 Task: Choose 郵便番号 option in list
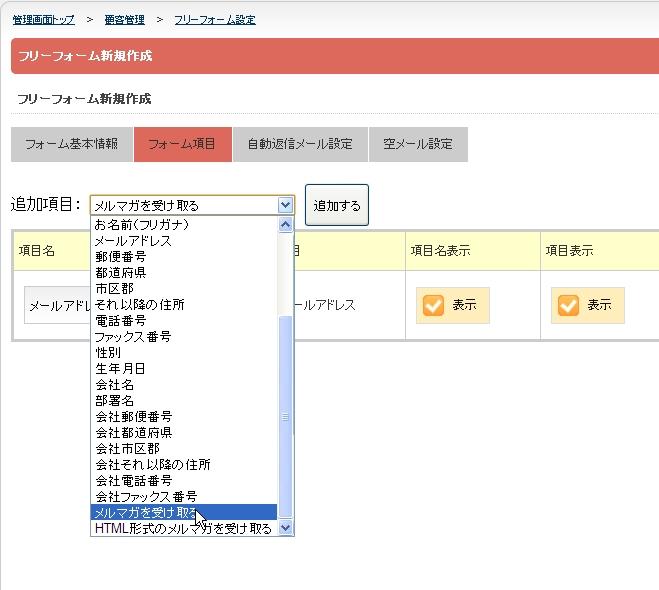[119, 257]
